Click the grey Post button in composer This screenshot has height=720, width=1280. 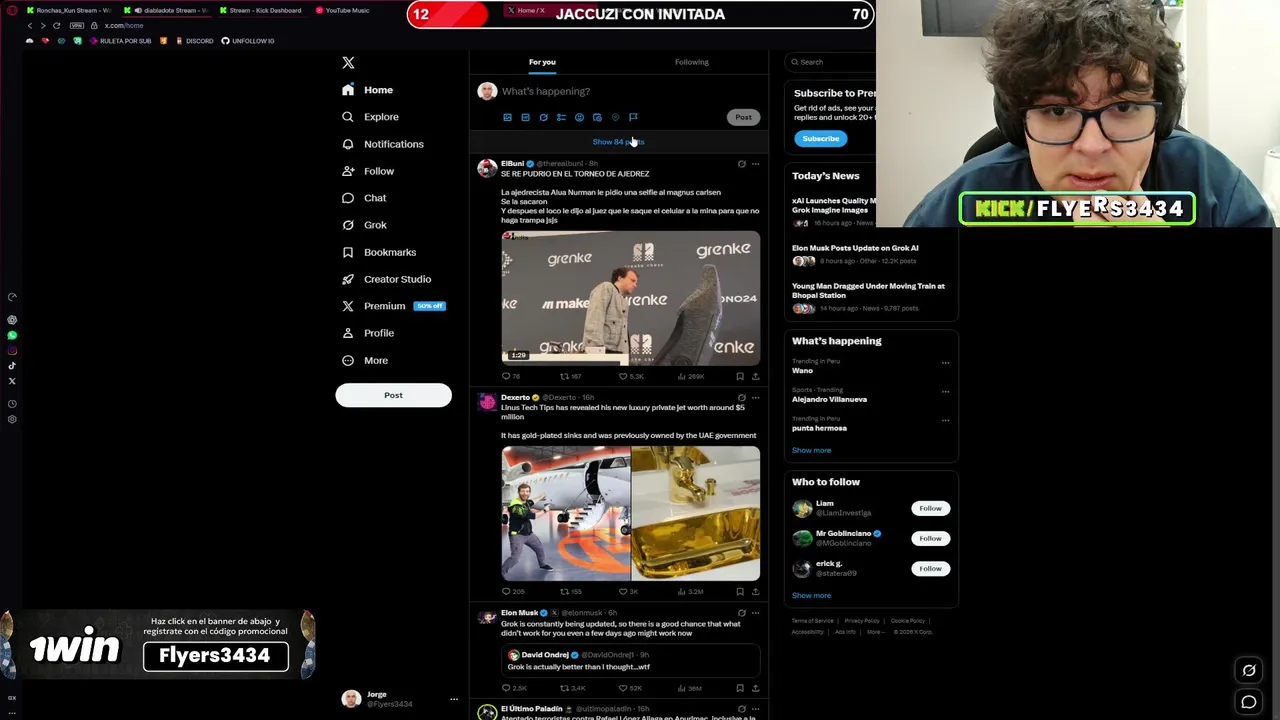click(743, 117)
